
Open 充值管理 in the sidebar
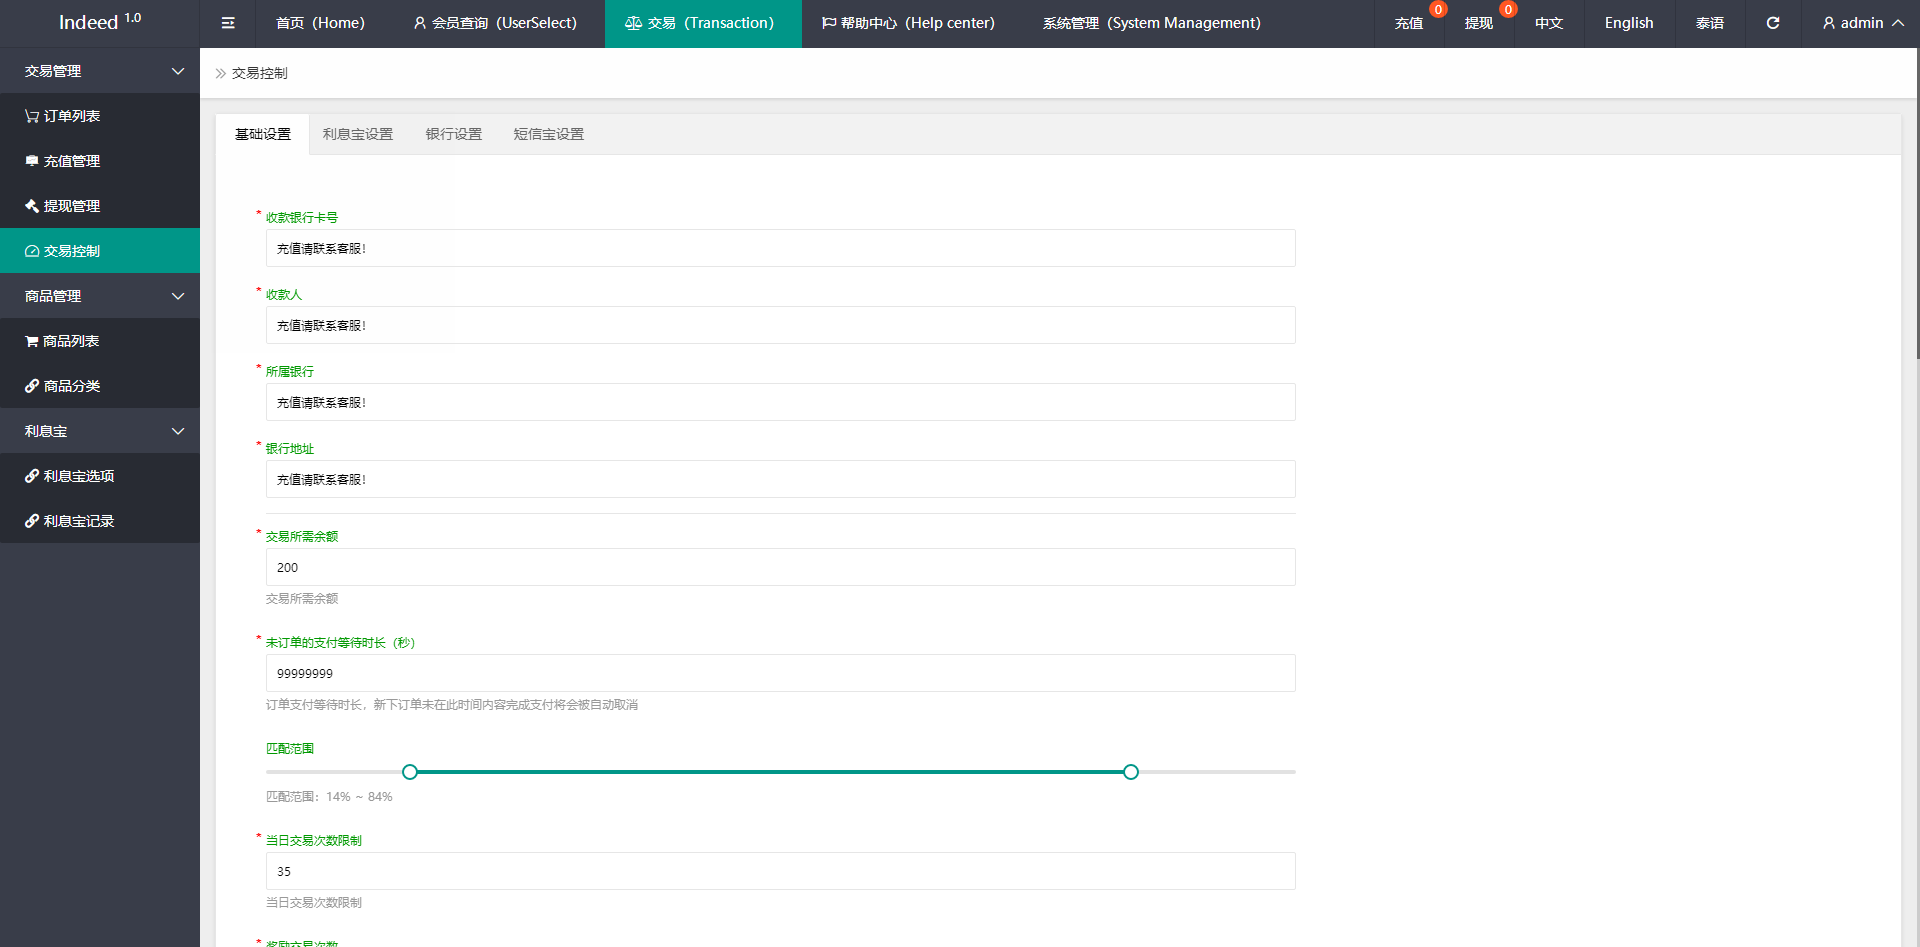[x=100, y=161]
